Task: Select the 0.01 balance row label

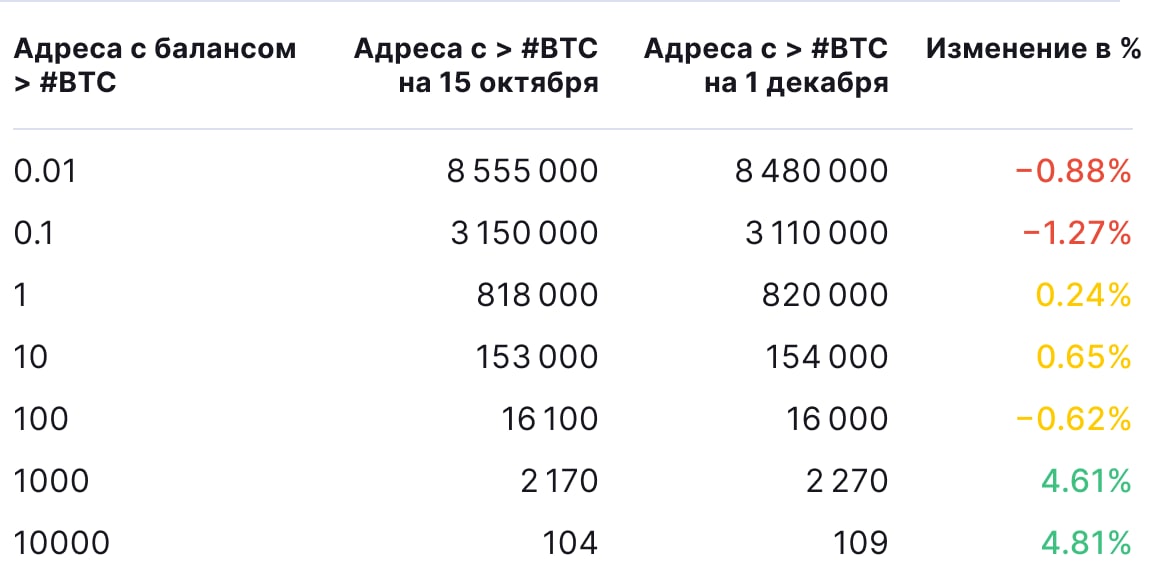Action: (45, 171)
